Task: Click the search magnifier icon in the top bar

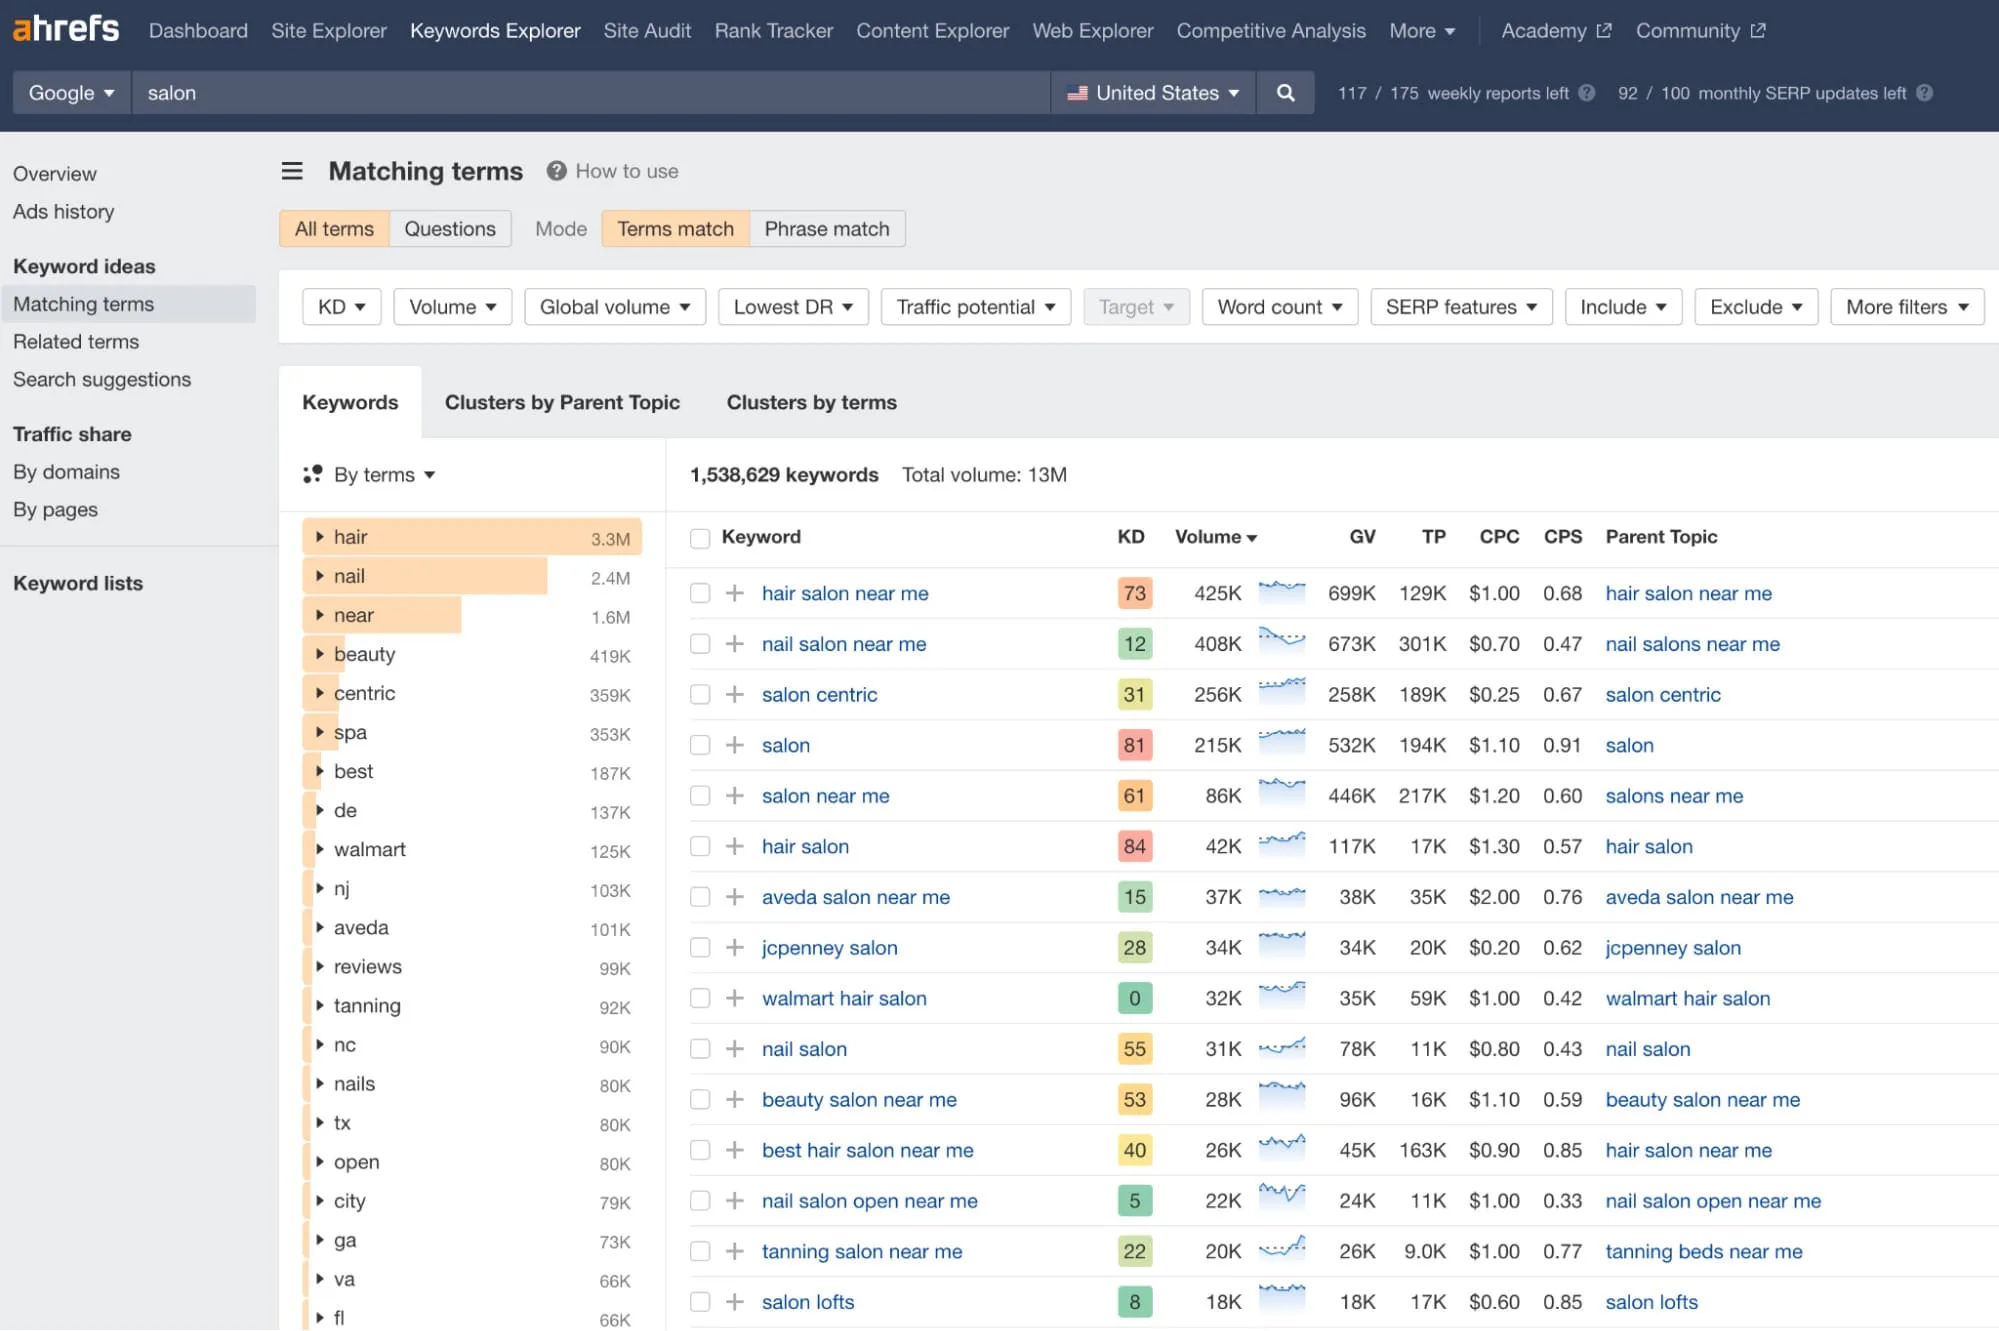Action: [1285, 92]
